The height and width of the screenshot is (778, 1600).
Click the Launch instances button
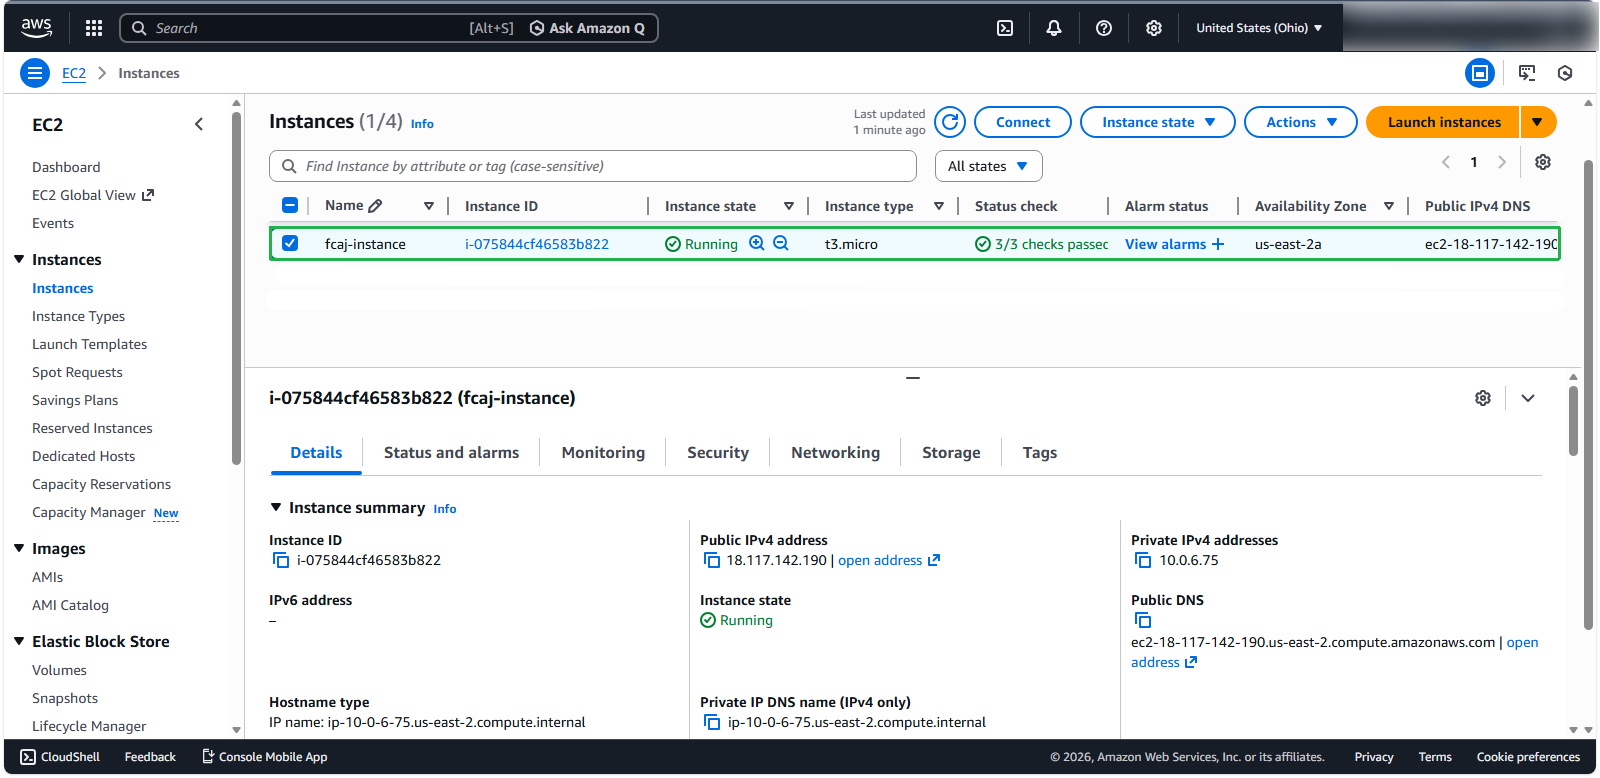1444,122
